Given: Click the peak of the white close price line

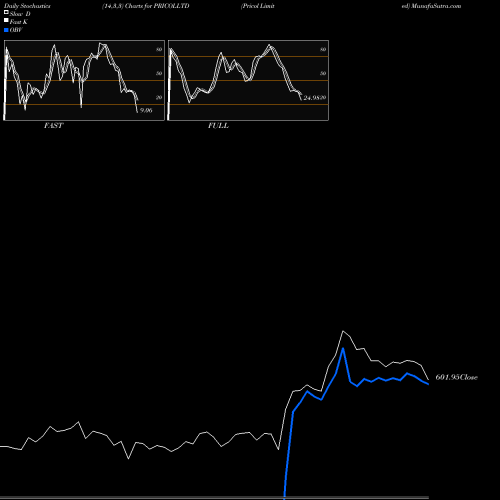Looking at the screenshot, I should [343, 331].
